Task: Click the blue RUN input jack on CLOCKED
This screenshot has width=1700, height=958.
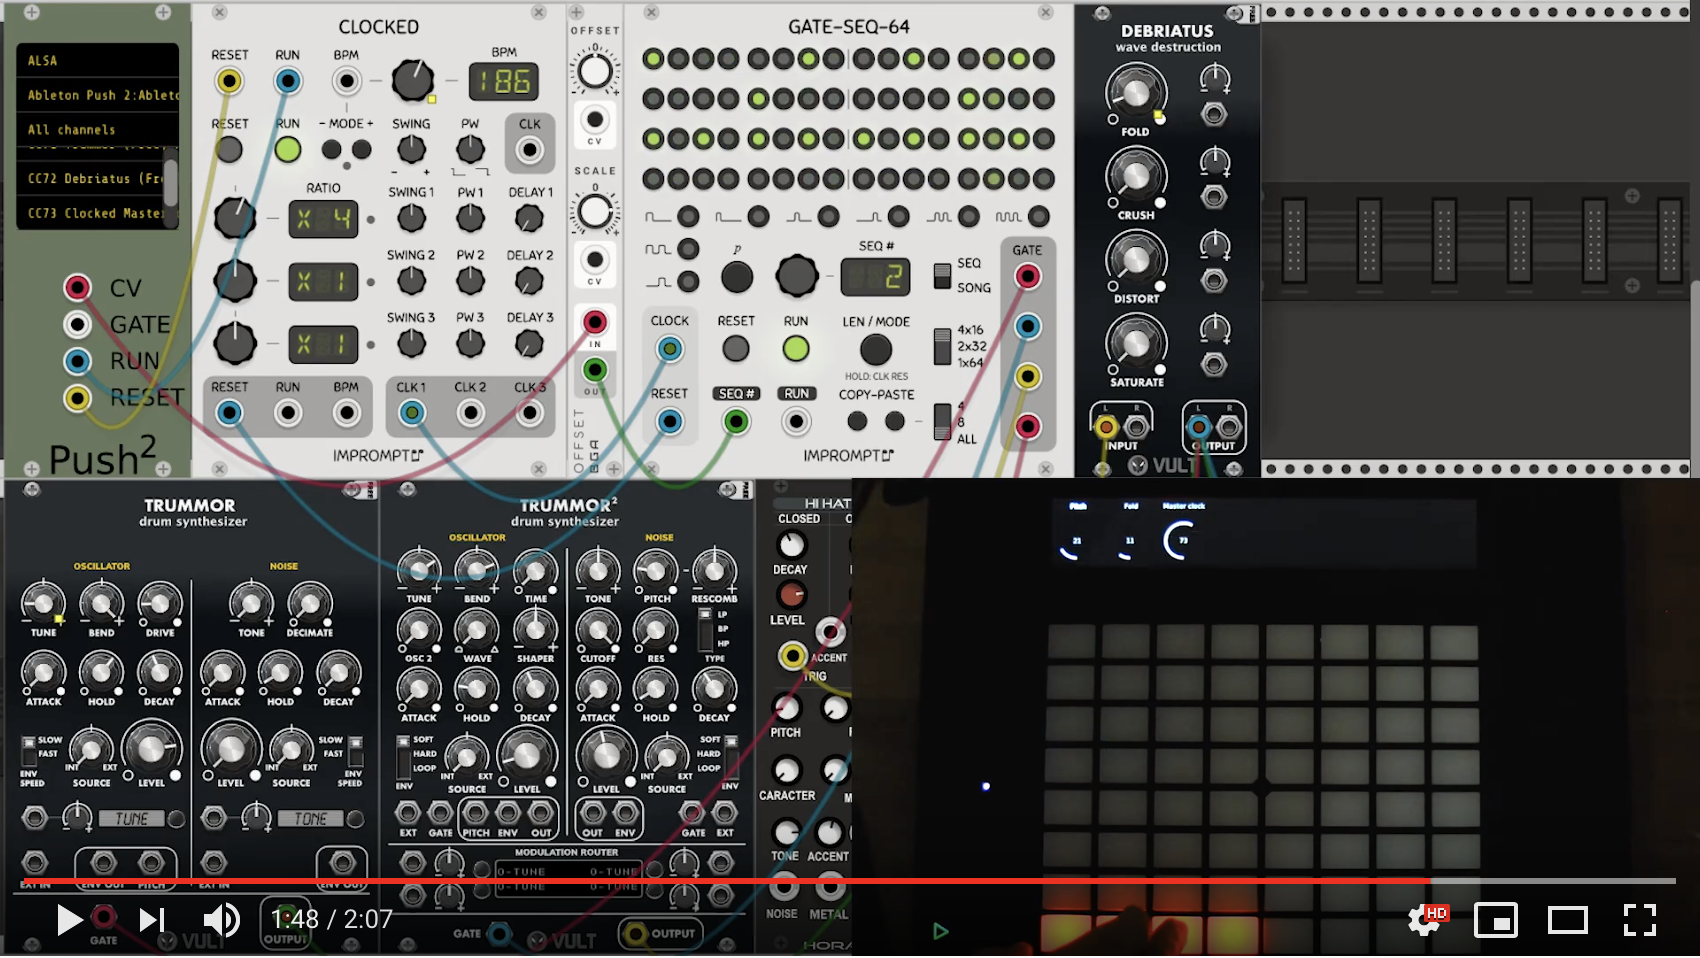Action: [288, 81]
